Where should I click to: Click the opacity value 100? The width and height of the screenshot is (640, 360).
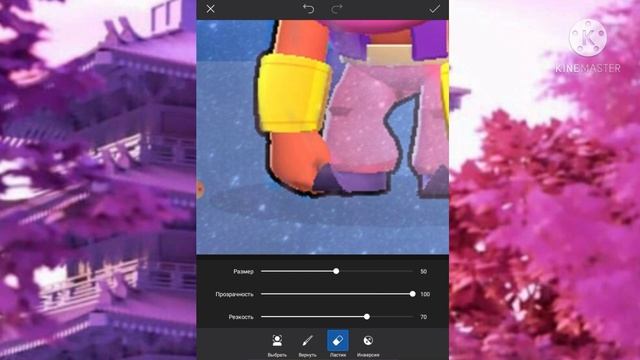[425, 294]
